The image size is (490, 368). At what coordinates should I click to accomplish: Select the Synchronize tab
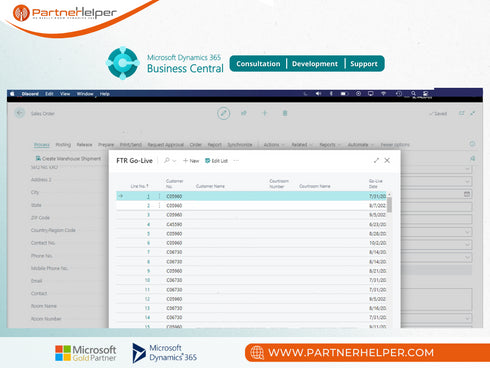(240, 145)
